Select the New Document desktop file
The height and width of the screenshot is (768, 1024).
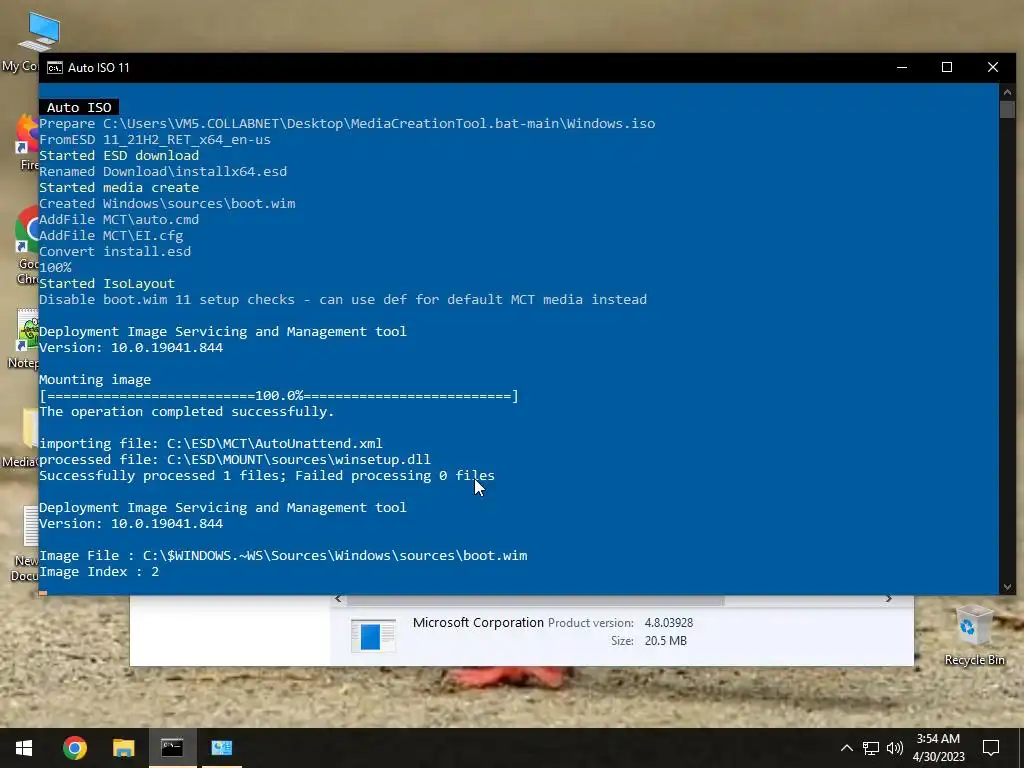coord(26,543)
